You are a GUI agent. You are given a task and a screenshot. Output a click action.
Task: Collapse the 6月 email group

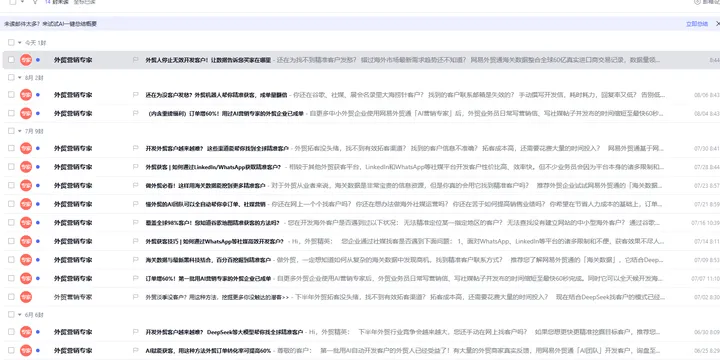[x=20, y=315]
